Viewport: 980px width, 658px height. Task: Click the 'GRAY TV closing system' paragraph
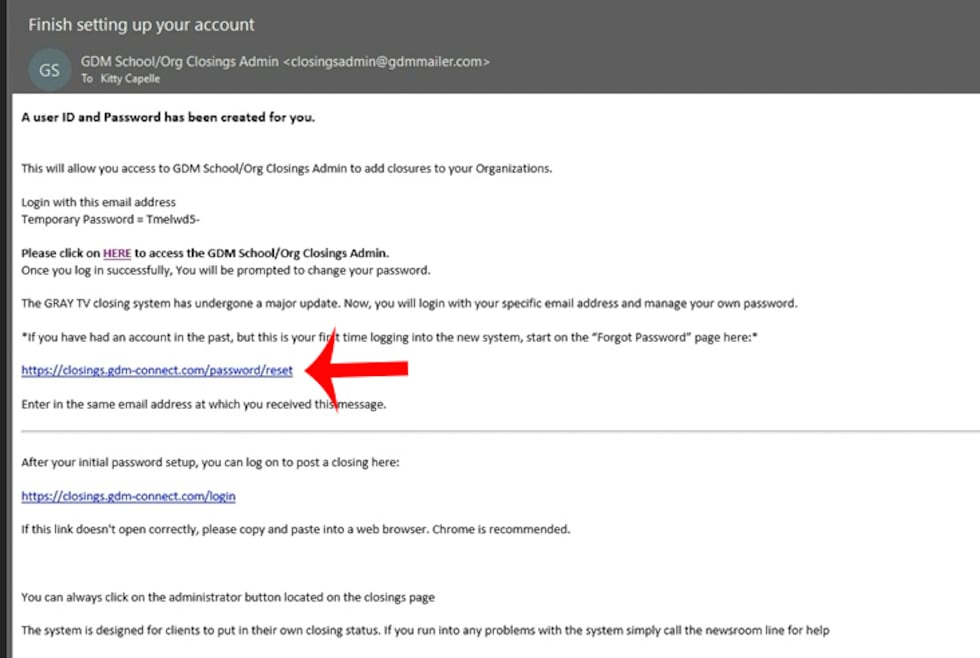coord(409,303)
